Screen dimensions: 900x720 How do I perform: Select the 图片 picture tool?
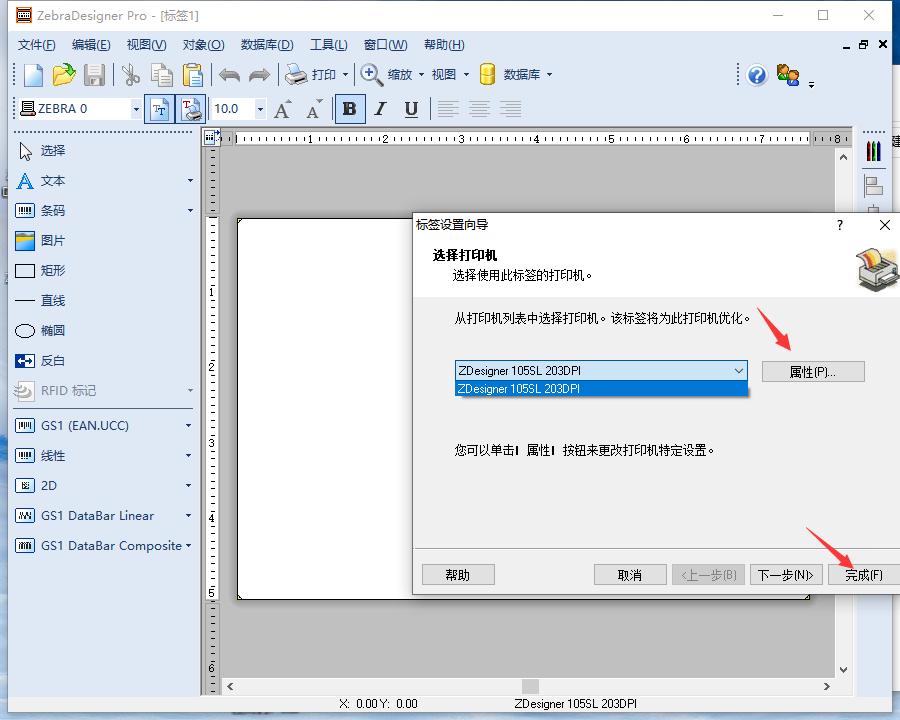52,241
